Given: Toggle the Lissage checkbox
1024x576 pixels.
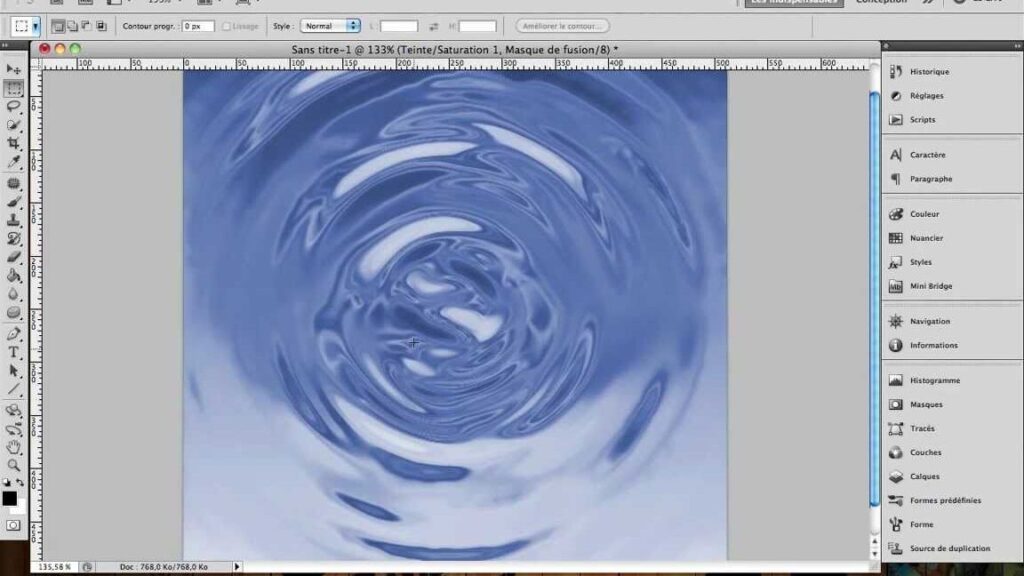Looking at the screenshot, I should [x=226, y=26].
